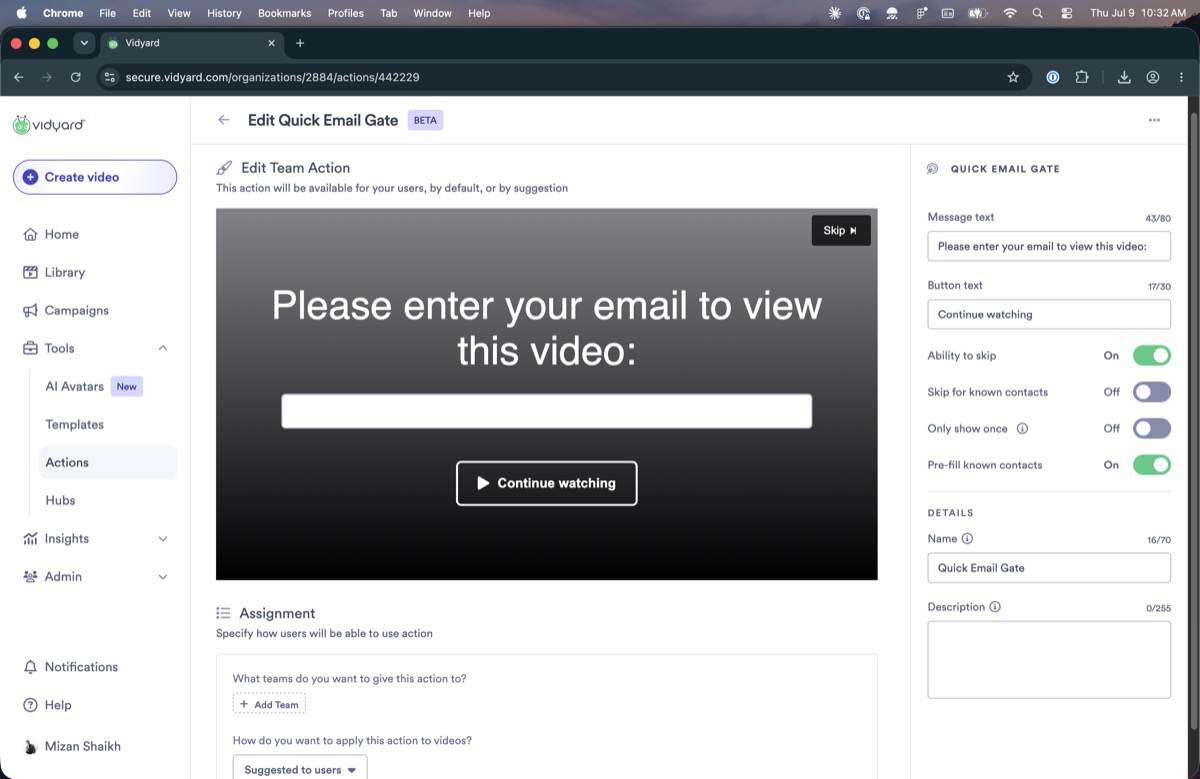Click the Continue watching preview button
This screenshot has height=779, width=1200.
[547, 483]
